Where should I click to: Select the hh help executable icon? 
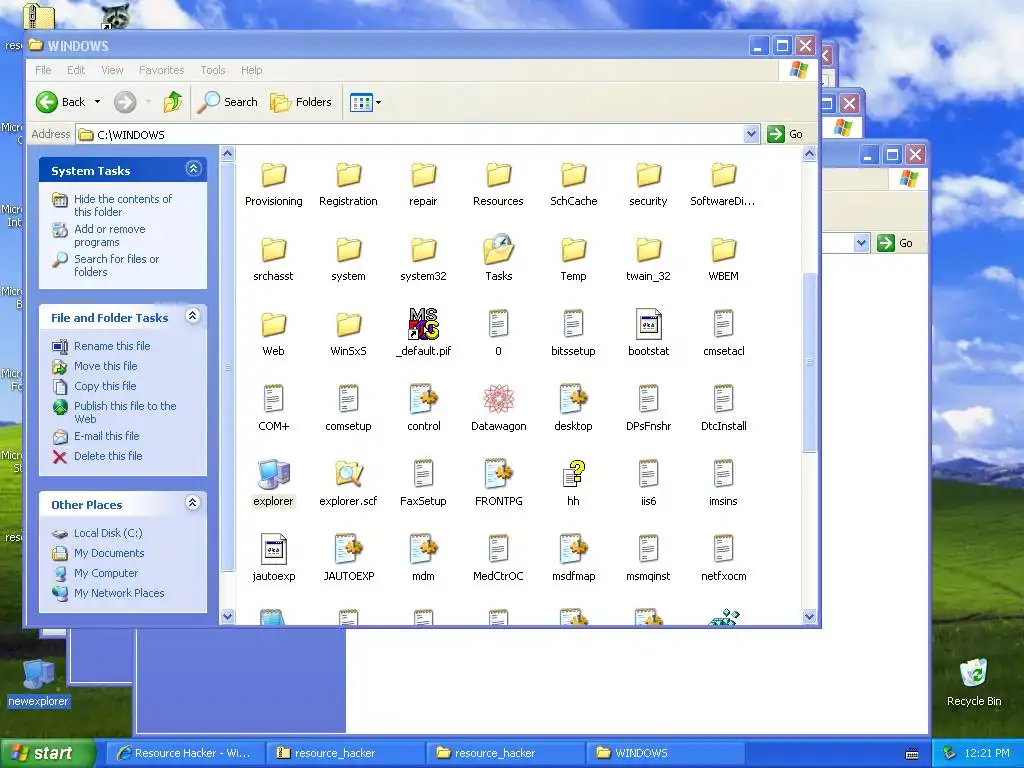coord(573,474)
